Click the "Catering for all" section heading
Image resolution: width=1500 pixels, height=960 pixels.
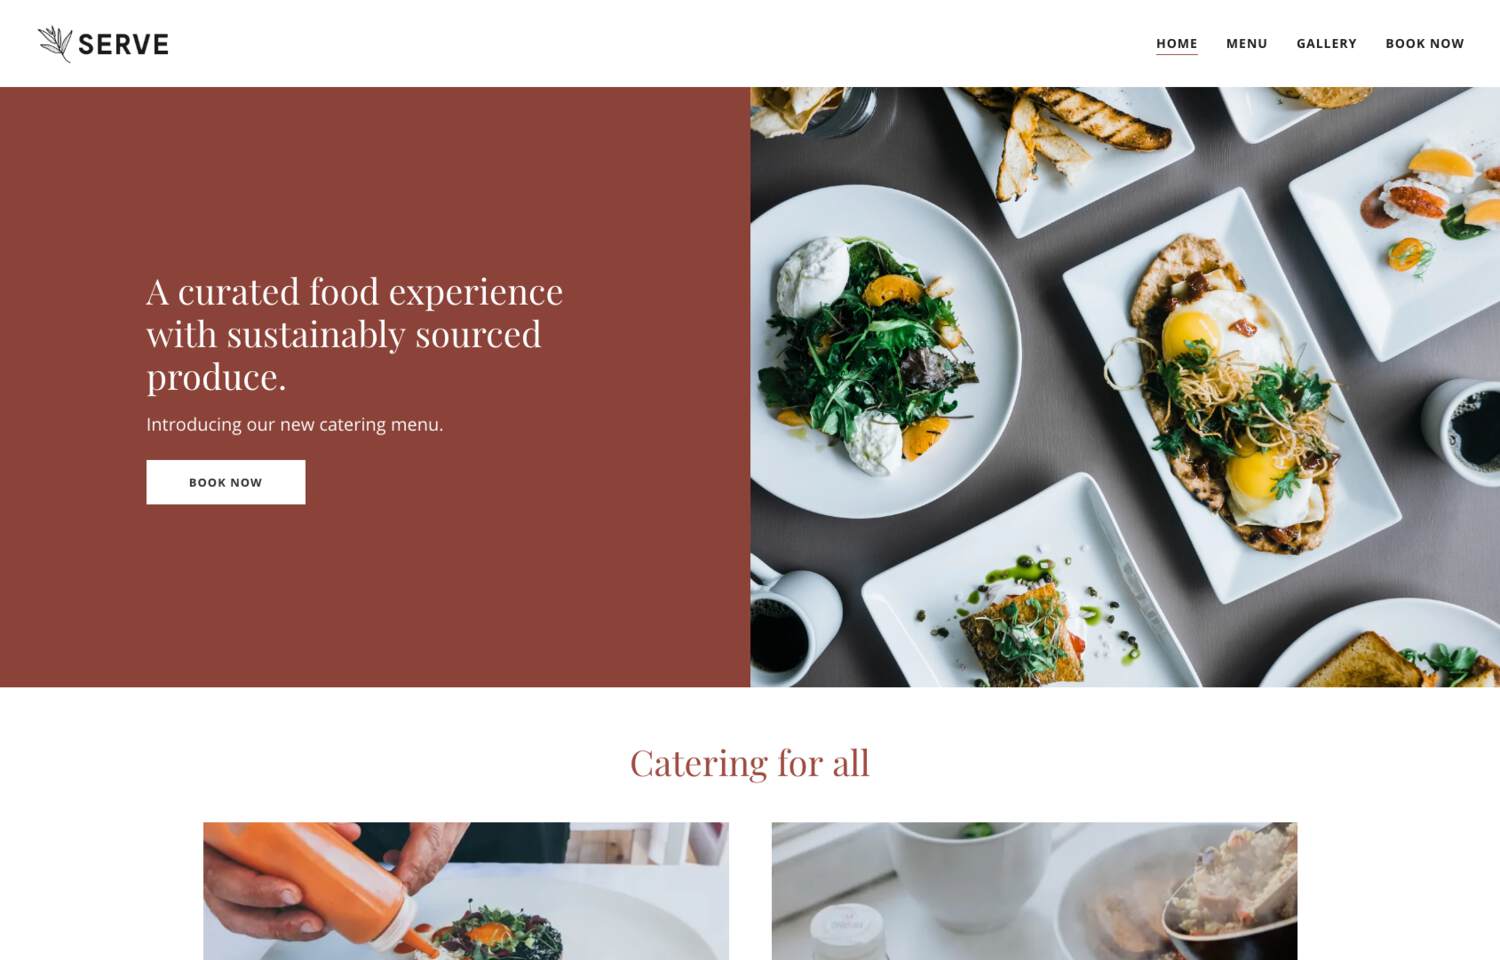point(750,763)
